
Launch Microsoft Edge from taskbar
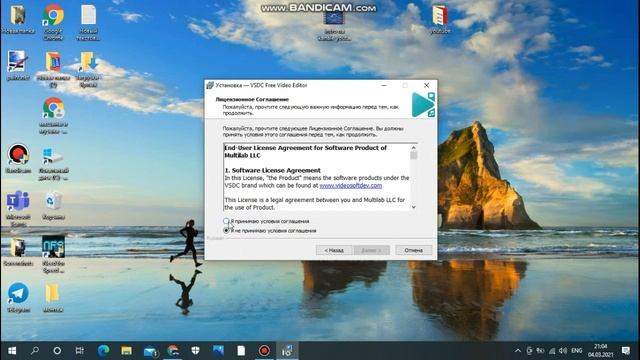(x=103, y=351)
